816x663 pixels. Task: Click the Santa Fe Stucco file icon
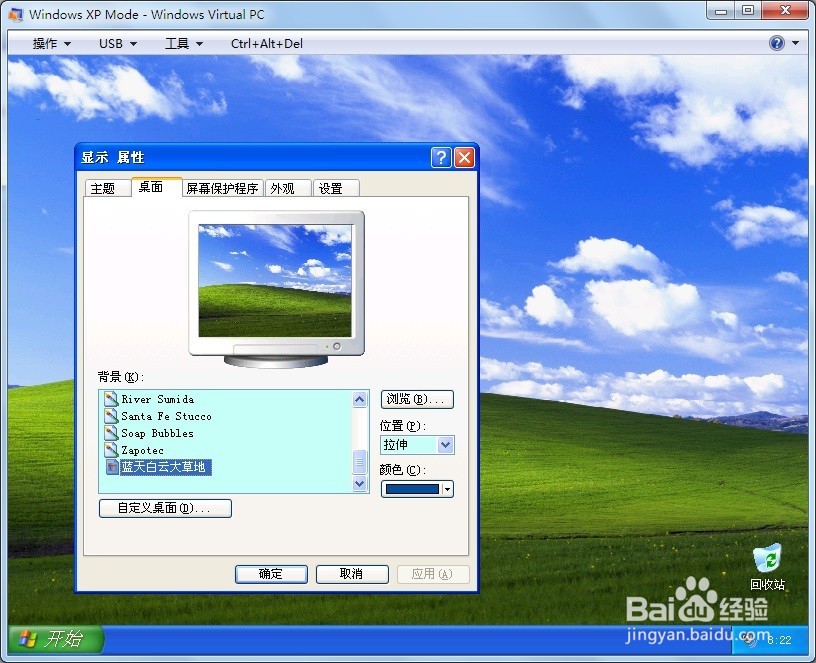[111, 416]
